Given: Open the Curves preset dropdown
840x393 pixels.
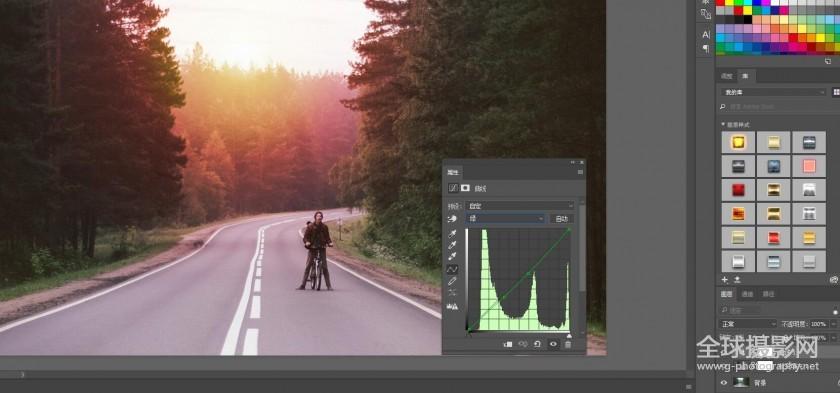Looking at the screenshot, I should point(520,206).
